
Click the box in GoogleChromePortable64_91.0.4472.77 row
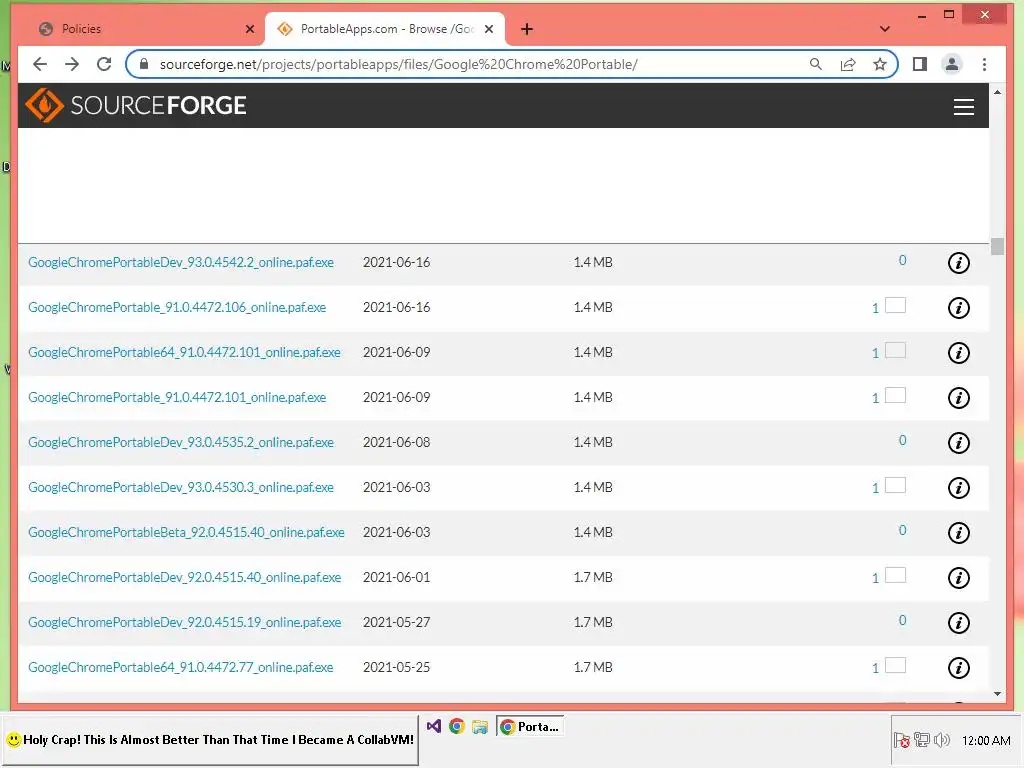click(x=895, y=665)
